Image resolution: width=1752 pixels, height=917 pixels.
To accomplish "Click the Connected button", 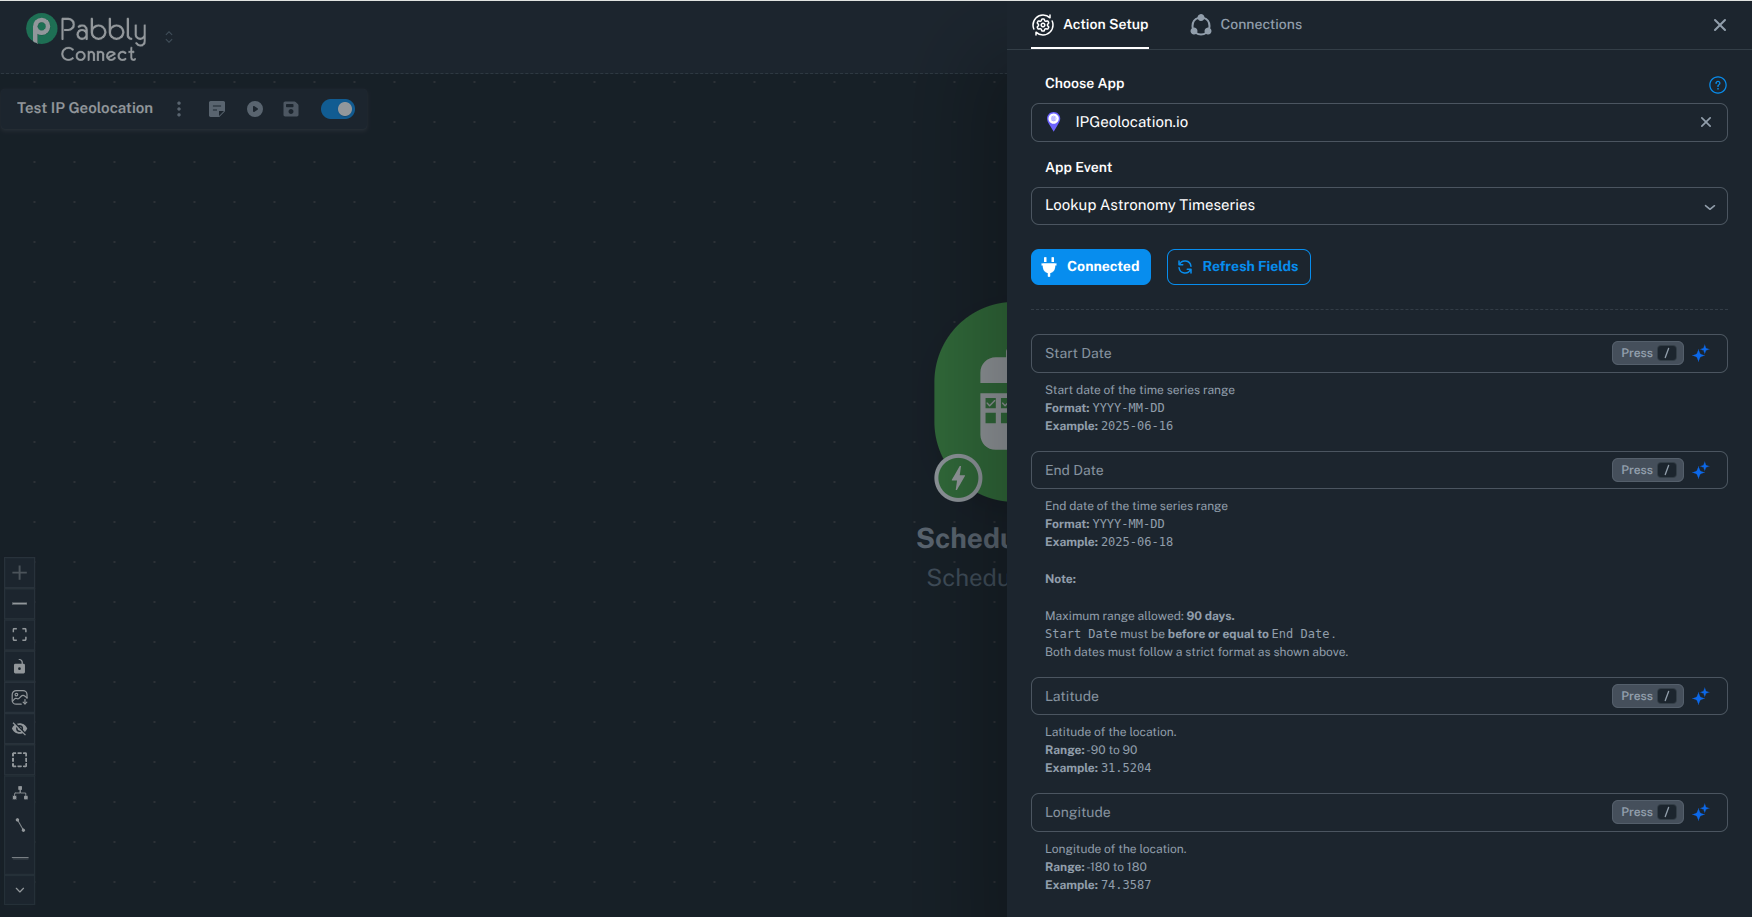I will [1091, 267].
